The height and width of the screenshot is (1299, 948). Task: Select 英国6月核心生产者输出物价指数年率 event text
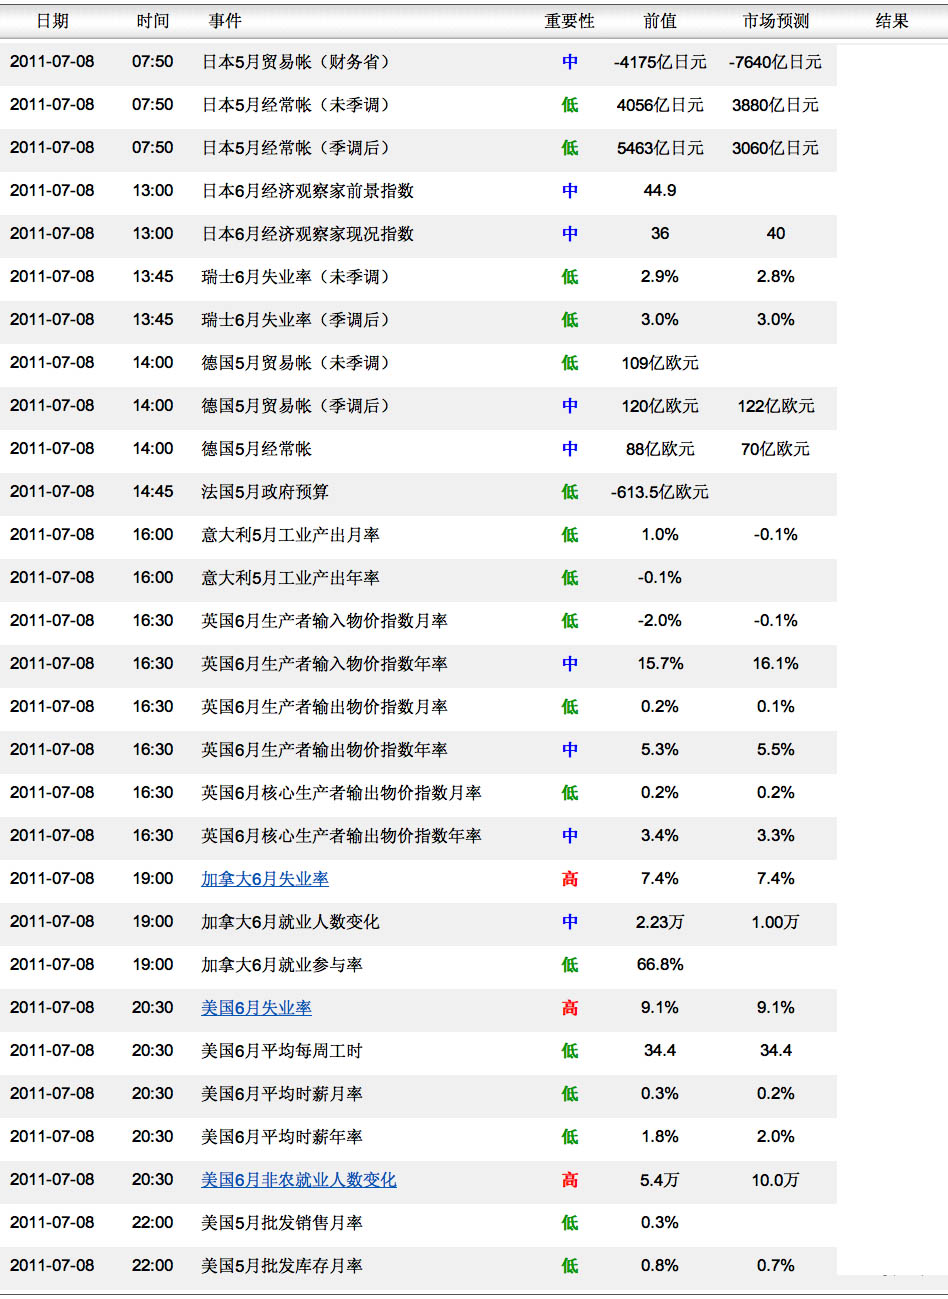[342, 836]
